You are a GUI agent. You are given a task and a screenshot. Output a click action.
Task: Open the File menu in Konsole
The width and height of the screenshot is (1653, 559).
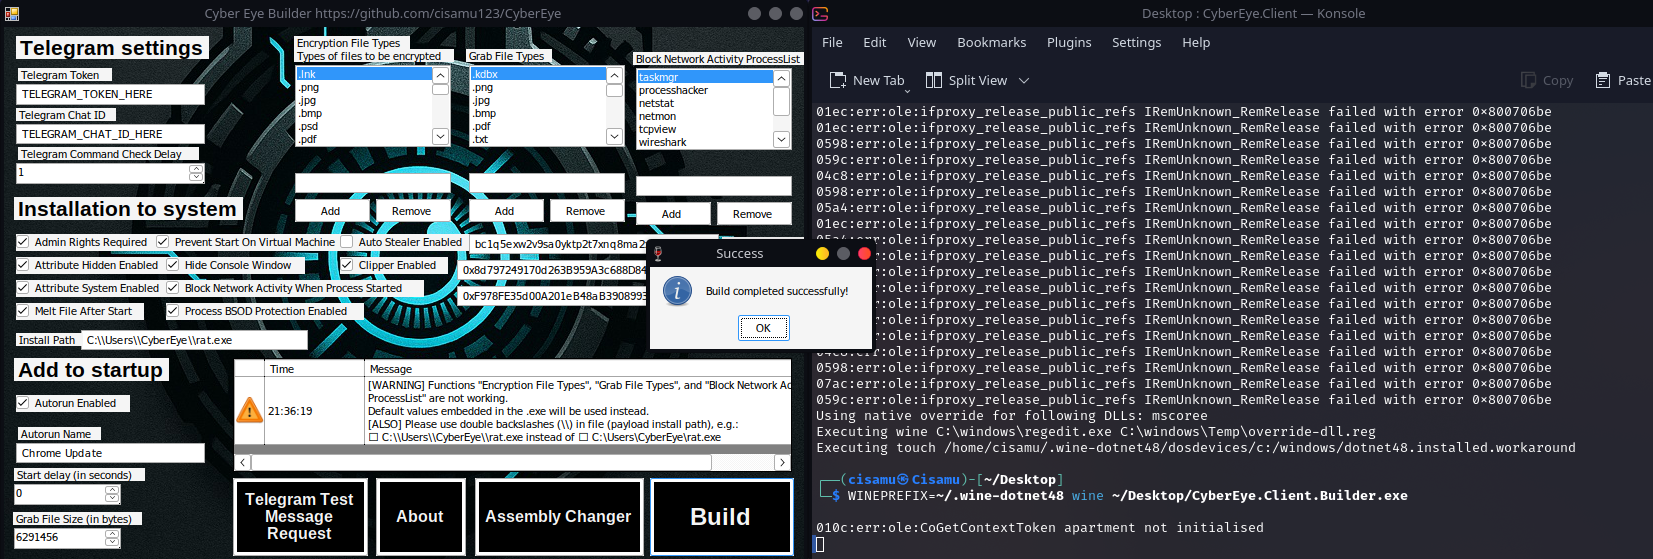[832, 42]
